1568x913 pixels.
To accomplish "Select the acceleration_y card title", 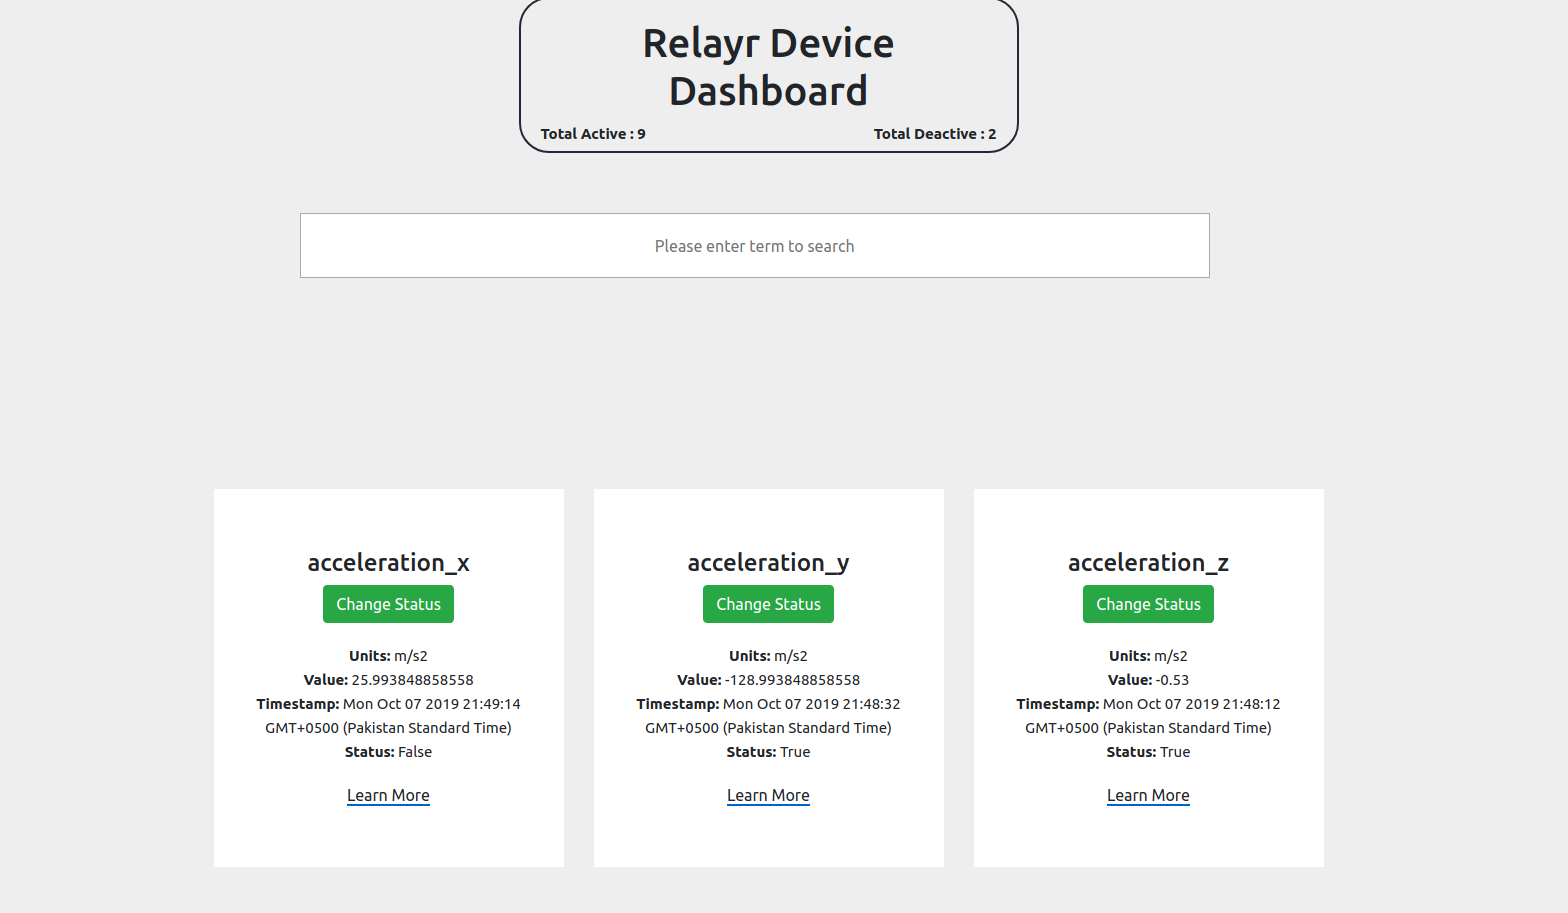I will pos(768,563).
